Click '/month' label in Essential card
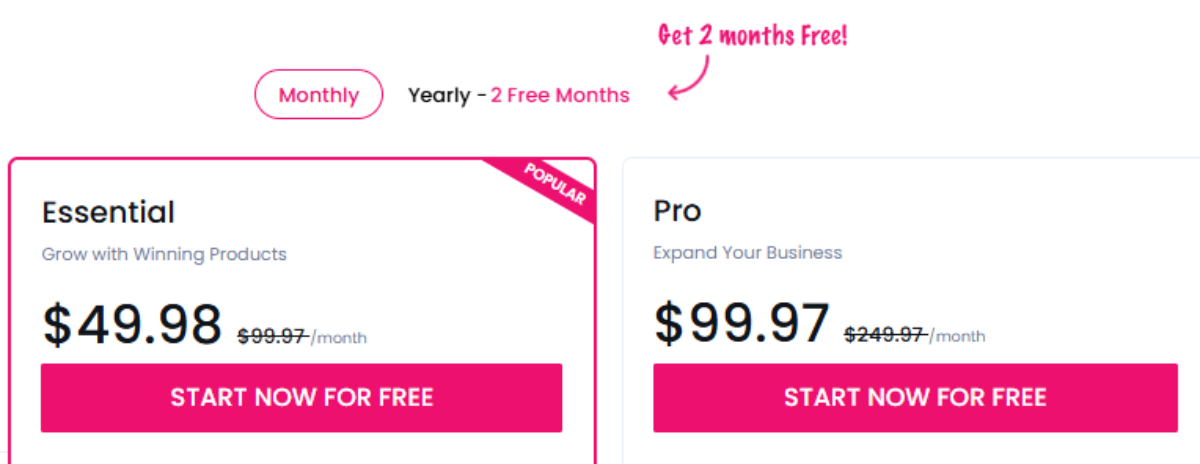1200x464 pixels. pos(338,338)
